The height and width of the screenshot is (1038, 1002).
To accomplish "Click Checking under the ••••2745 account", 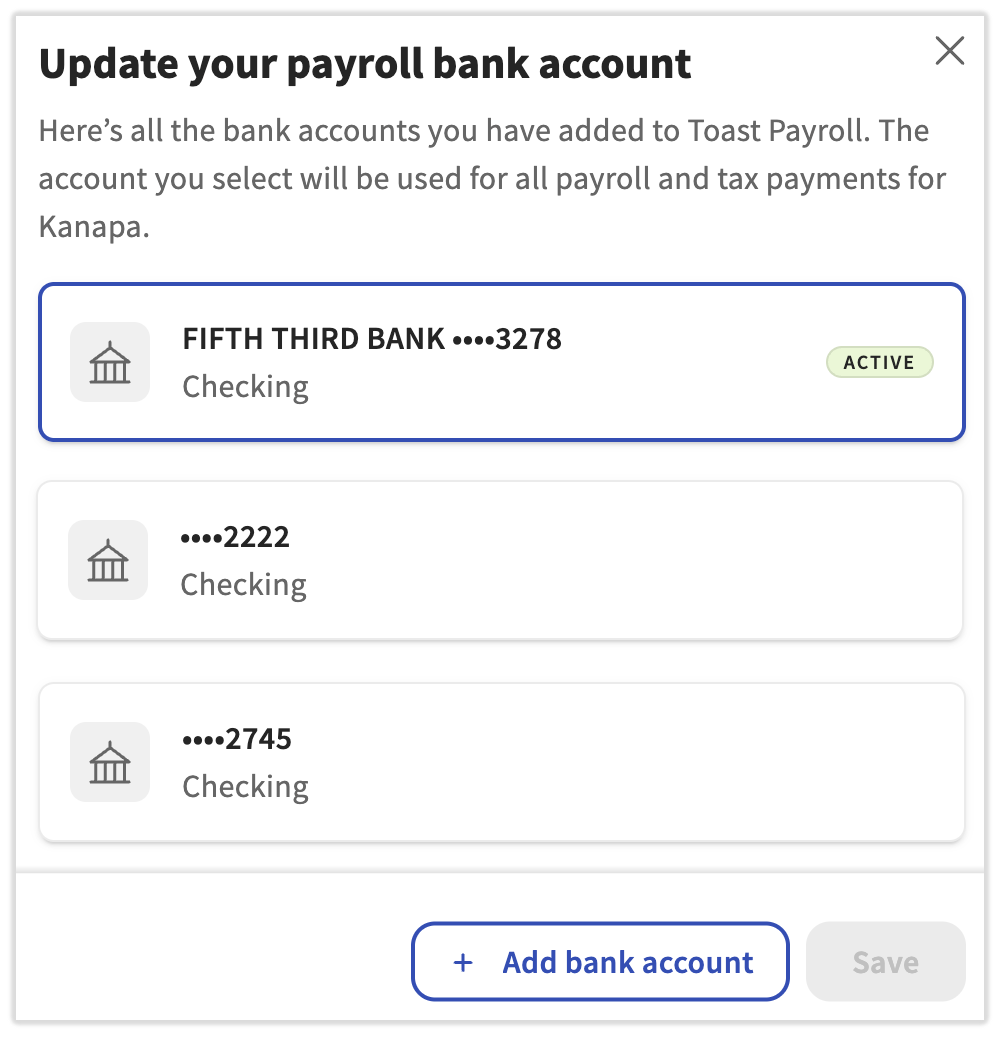I will coord(245,787).
